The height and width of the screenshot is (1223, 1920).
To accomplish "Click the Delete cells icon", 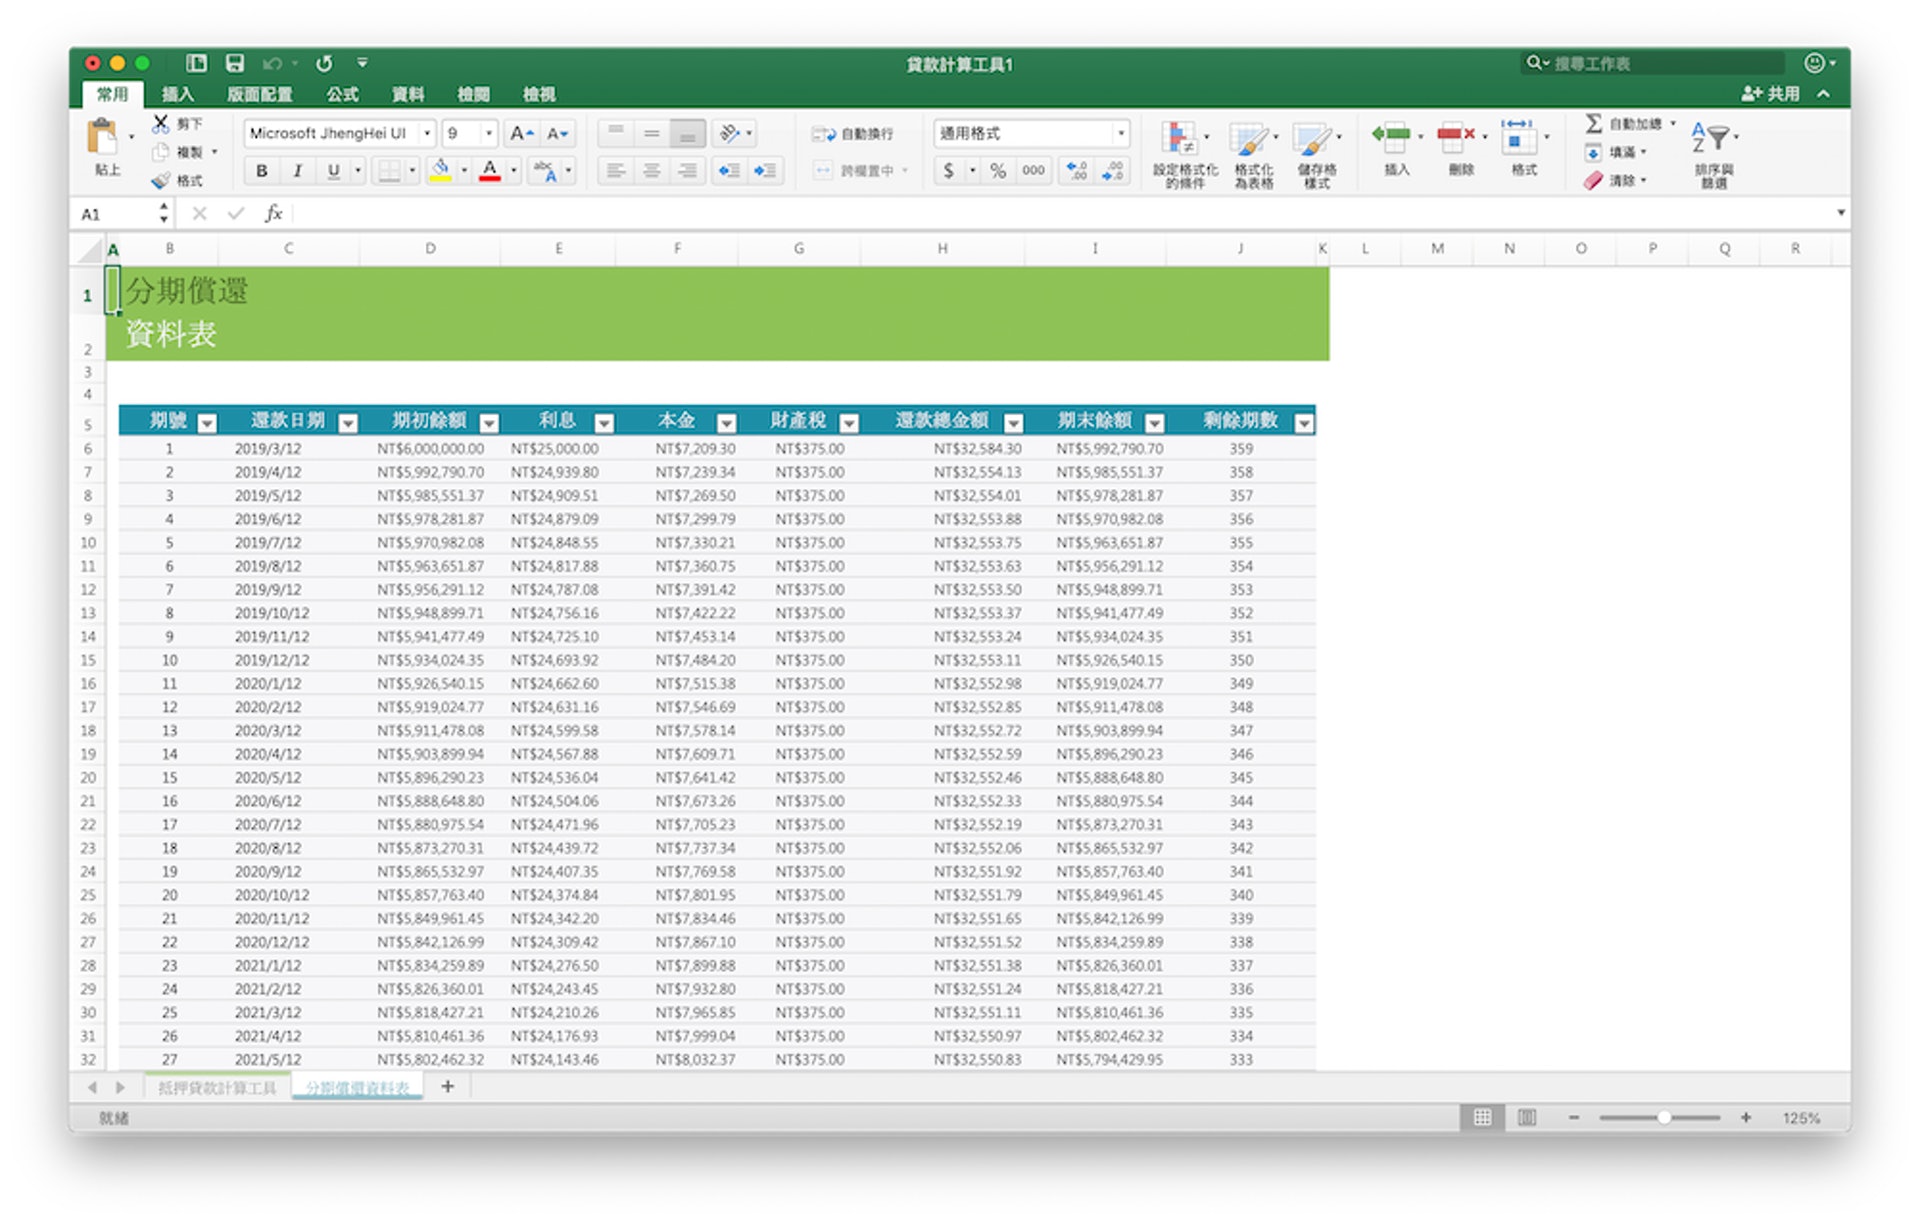I will (x=1456, y=137).
